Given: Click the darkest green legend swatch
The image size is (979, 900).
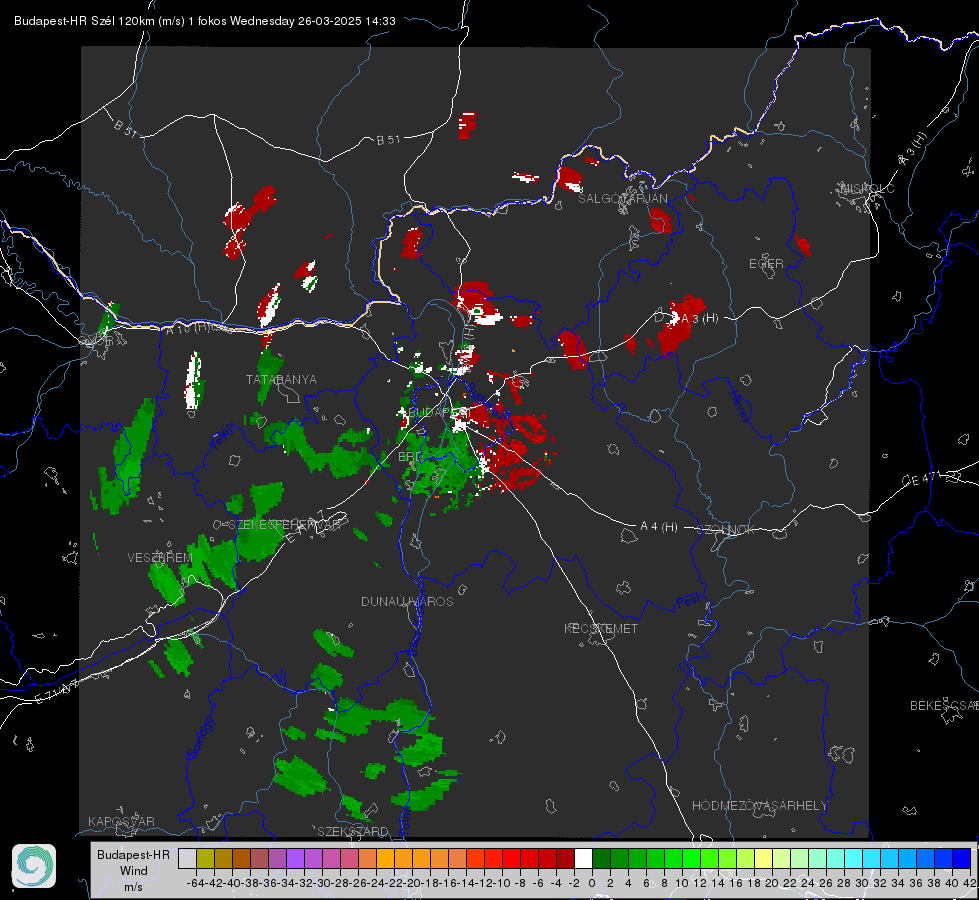Looking at the screenshot, I should pos(601,858).
